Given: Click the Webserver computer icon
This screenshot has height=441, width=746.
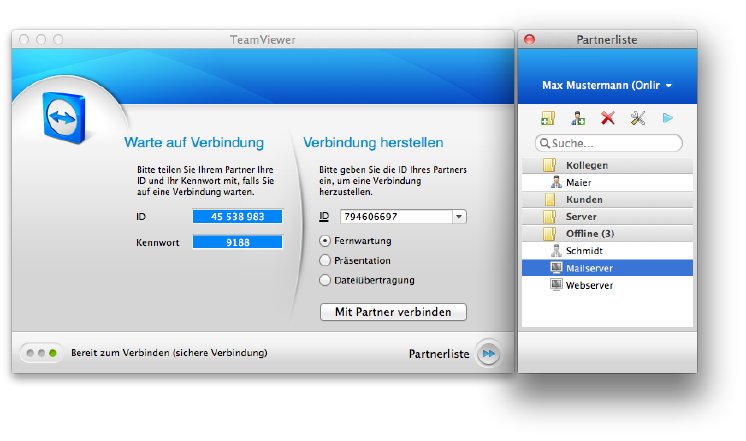Looking at the screenshot, I should click(556, 285).
